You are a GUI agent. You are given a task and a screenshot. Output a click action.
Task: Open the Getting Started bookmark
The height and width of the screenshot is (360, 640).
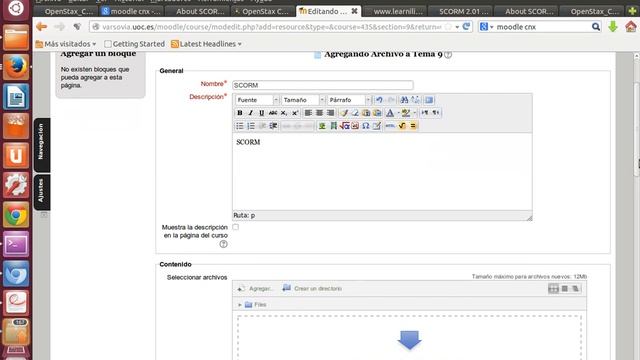[134, 44]
